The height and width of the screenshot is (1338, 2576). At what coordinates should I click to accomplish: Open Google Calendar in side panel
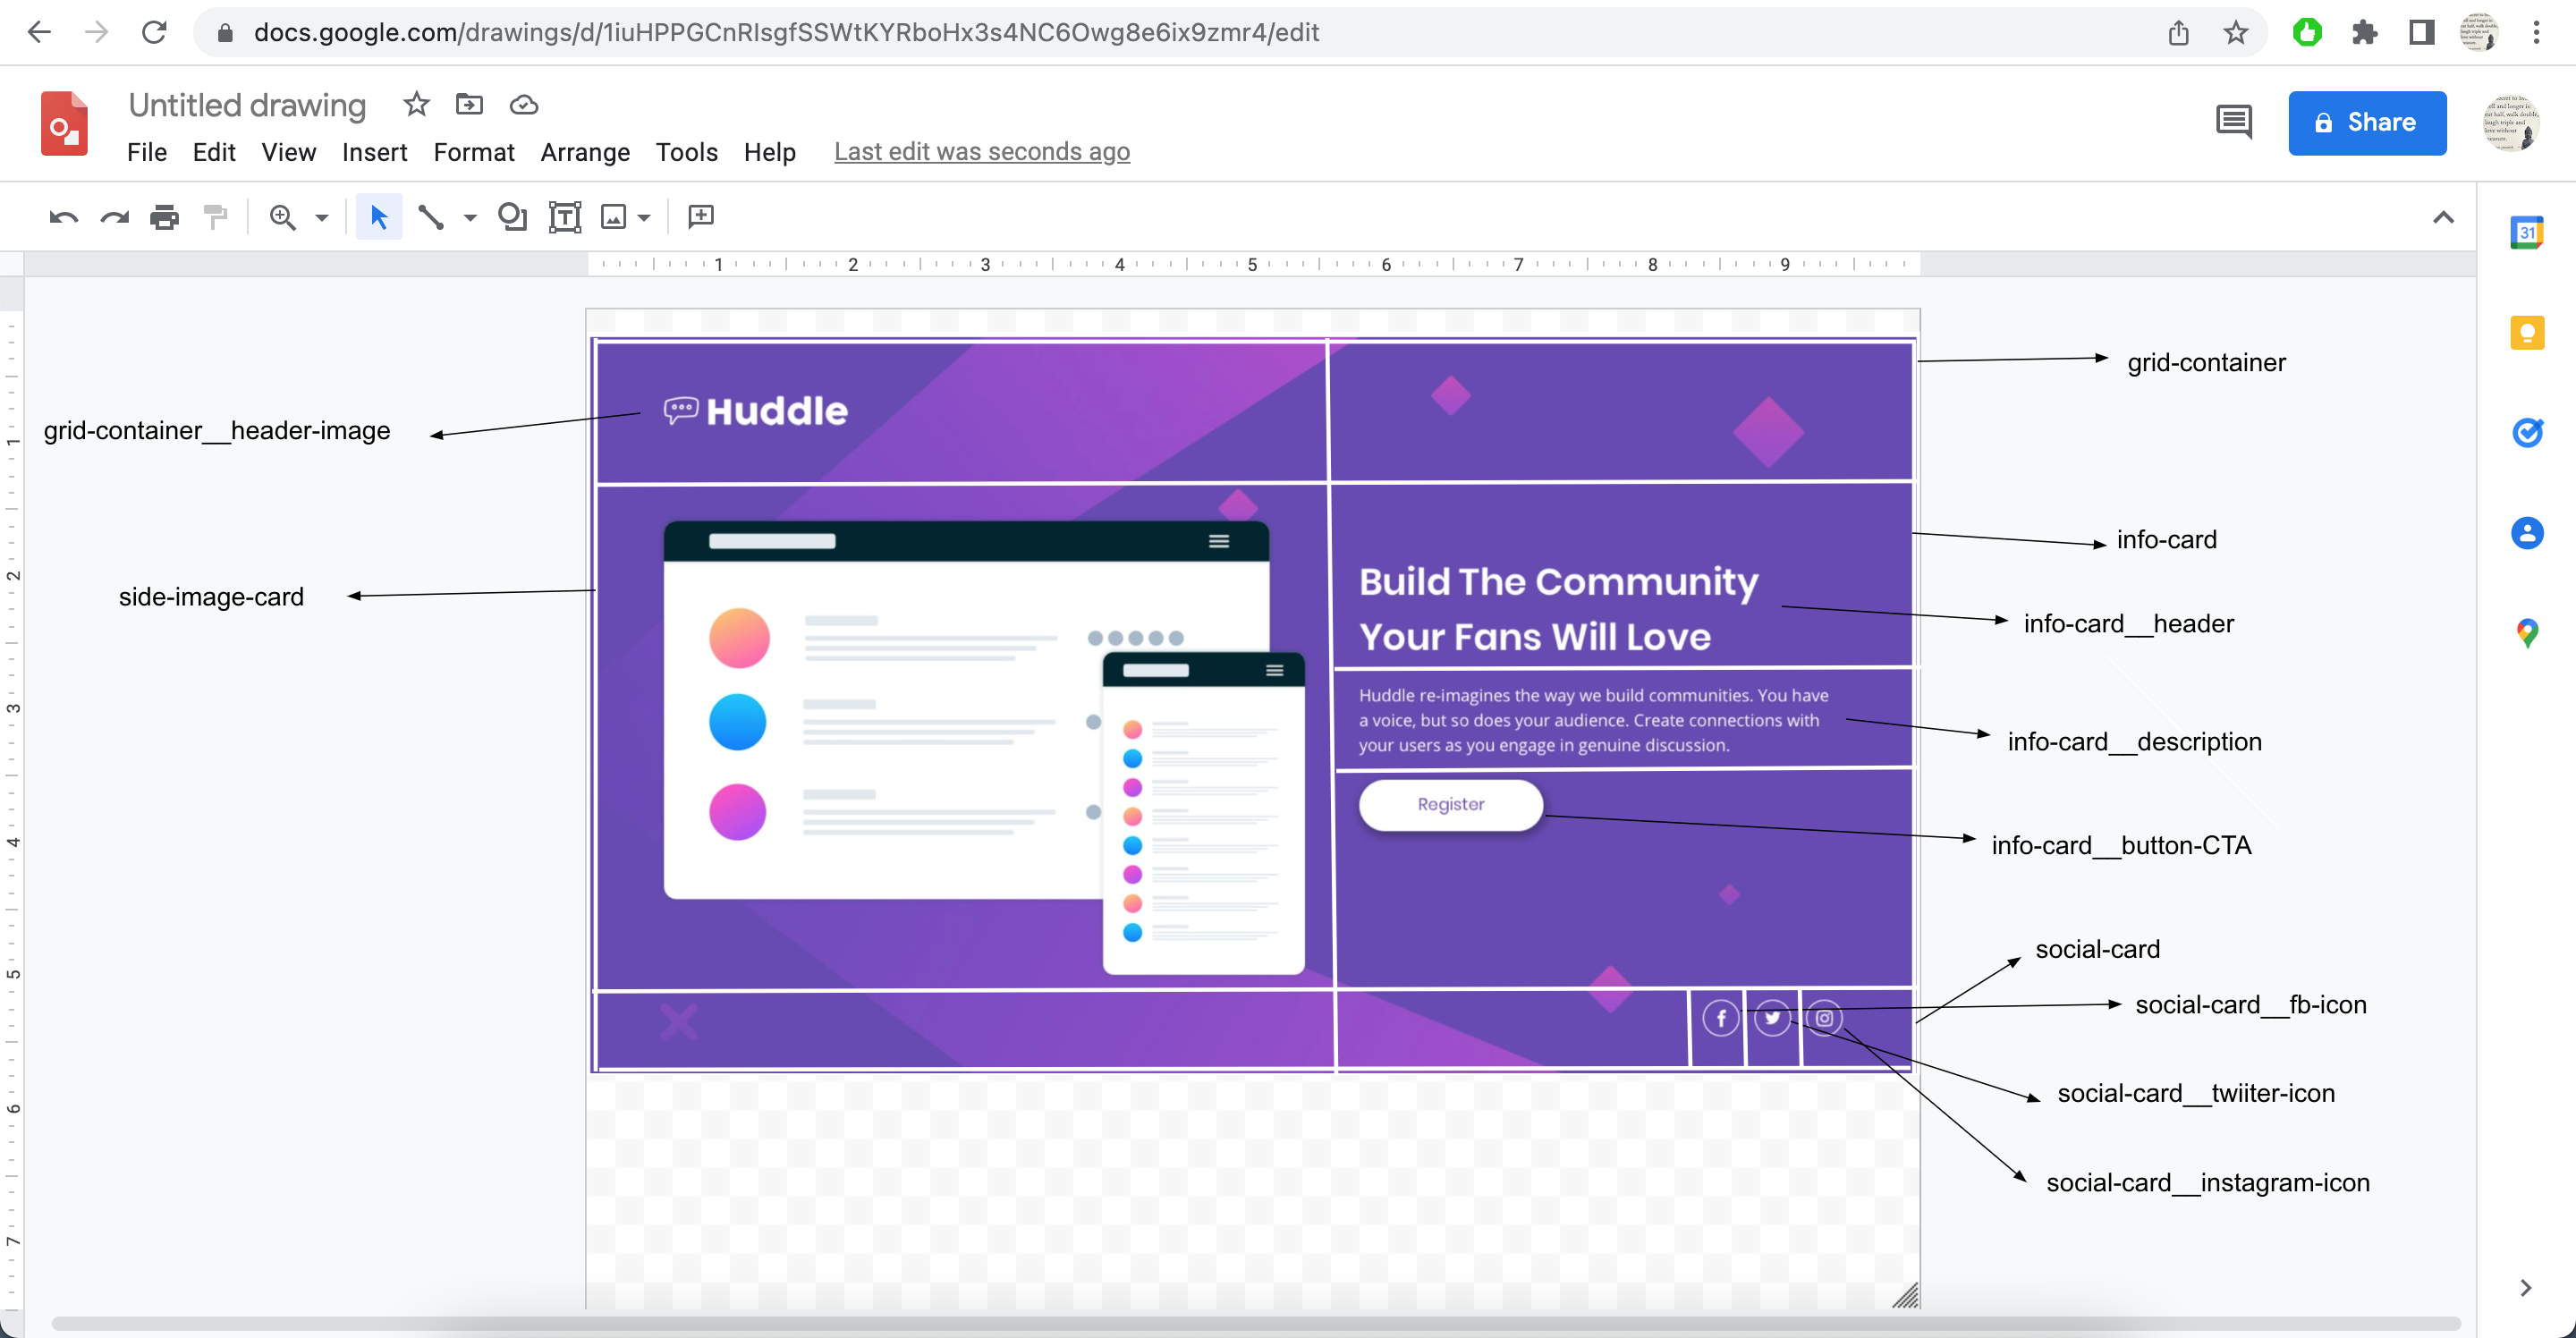point(2527,233)
